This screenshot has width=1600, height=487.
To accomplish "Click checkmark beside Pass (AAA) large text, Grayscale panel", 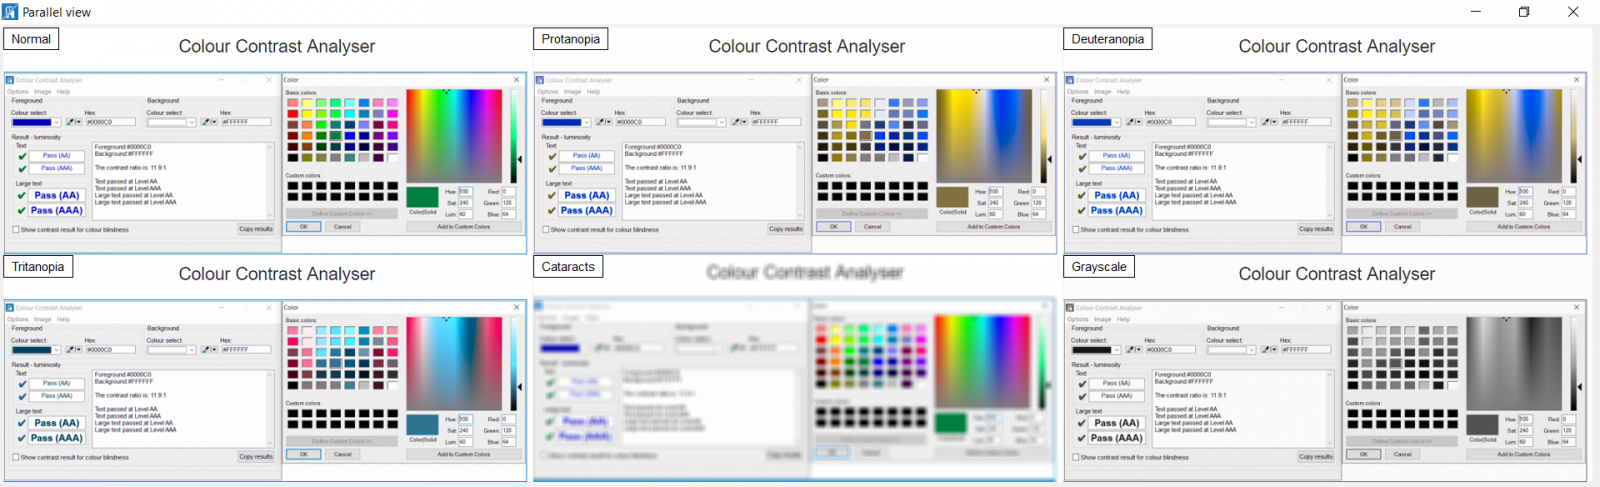I will (1082, 438).
